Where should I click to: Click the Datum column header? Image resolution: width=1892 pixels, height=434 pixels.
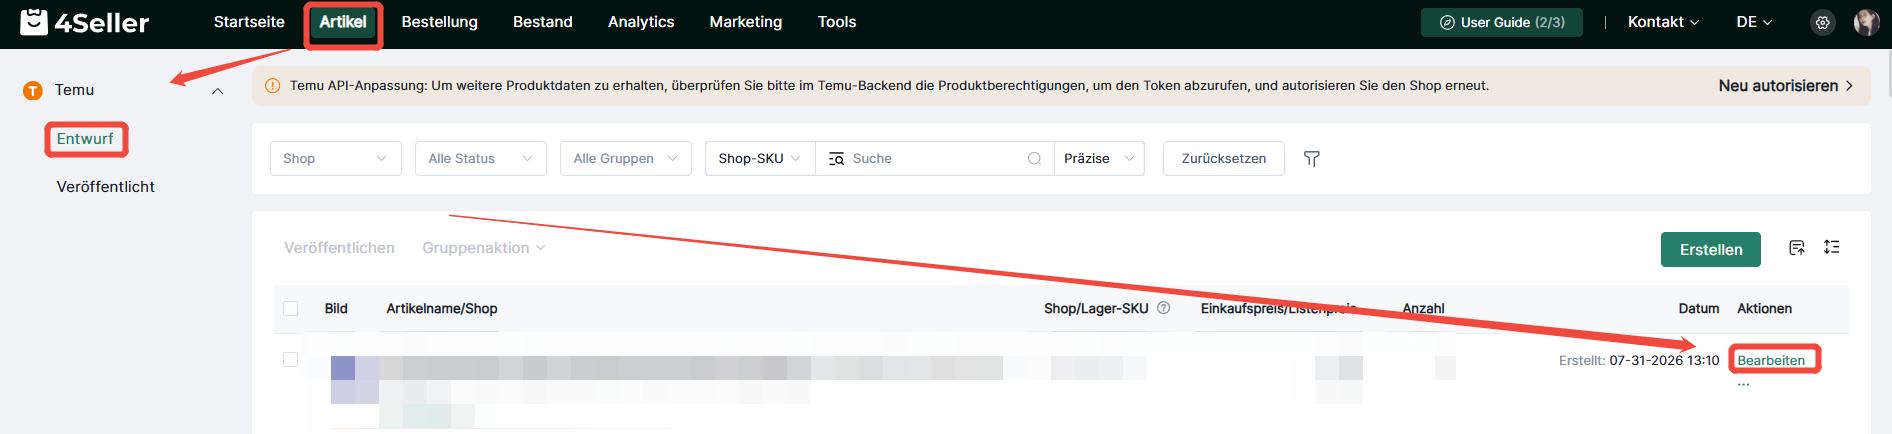[1698, 308]
